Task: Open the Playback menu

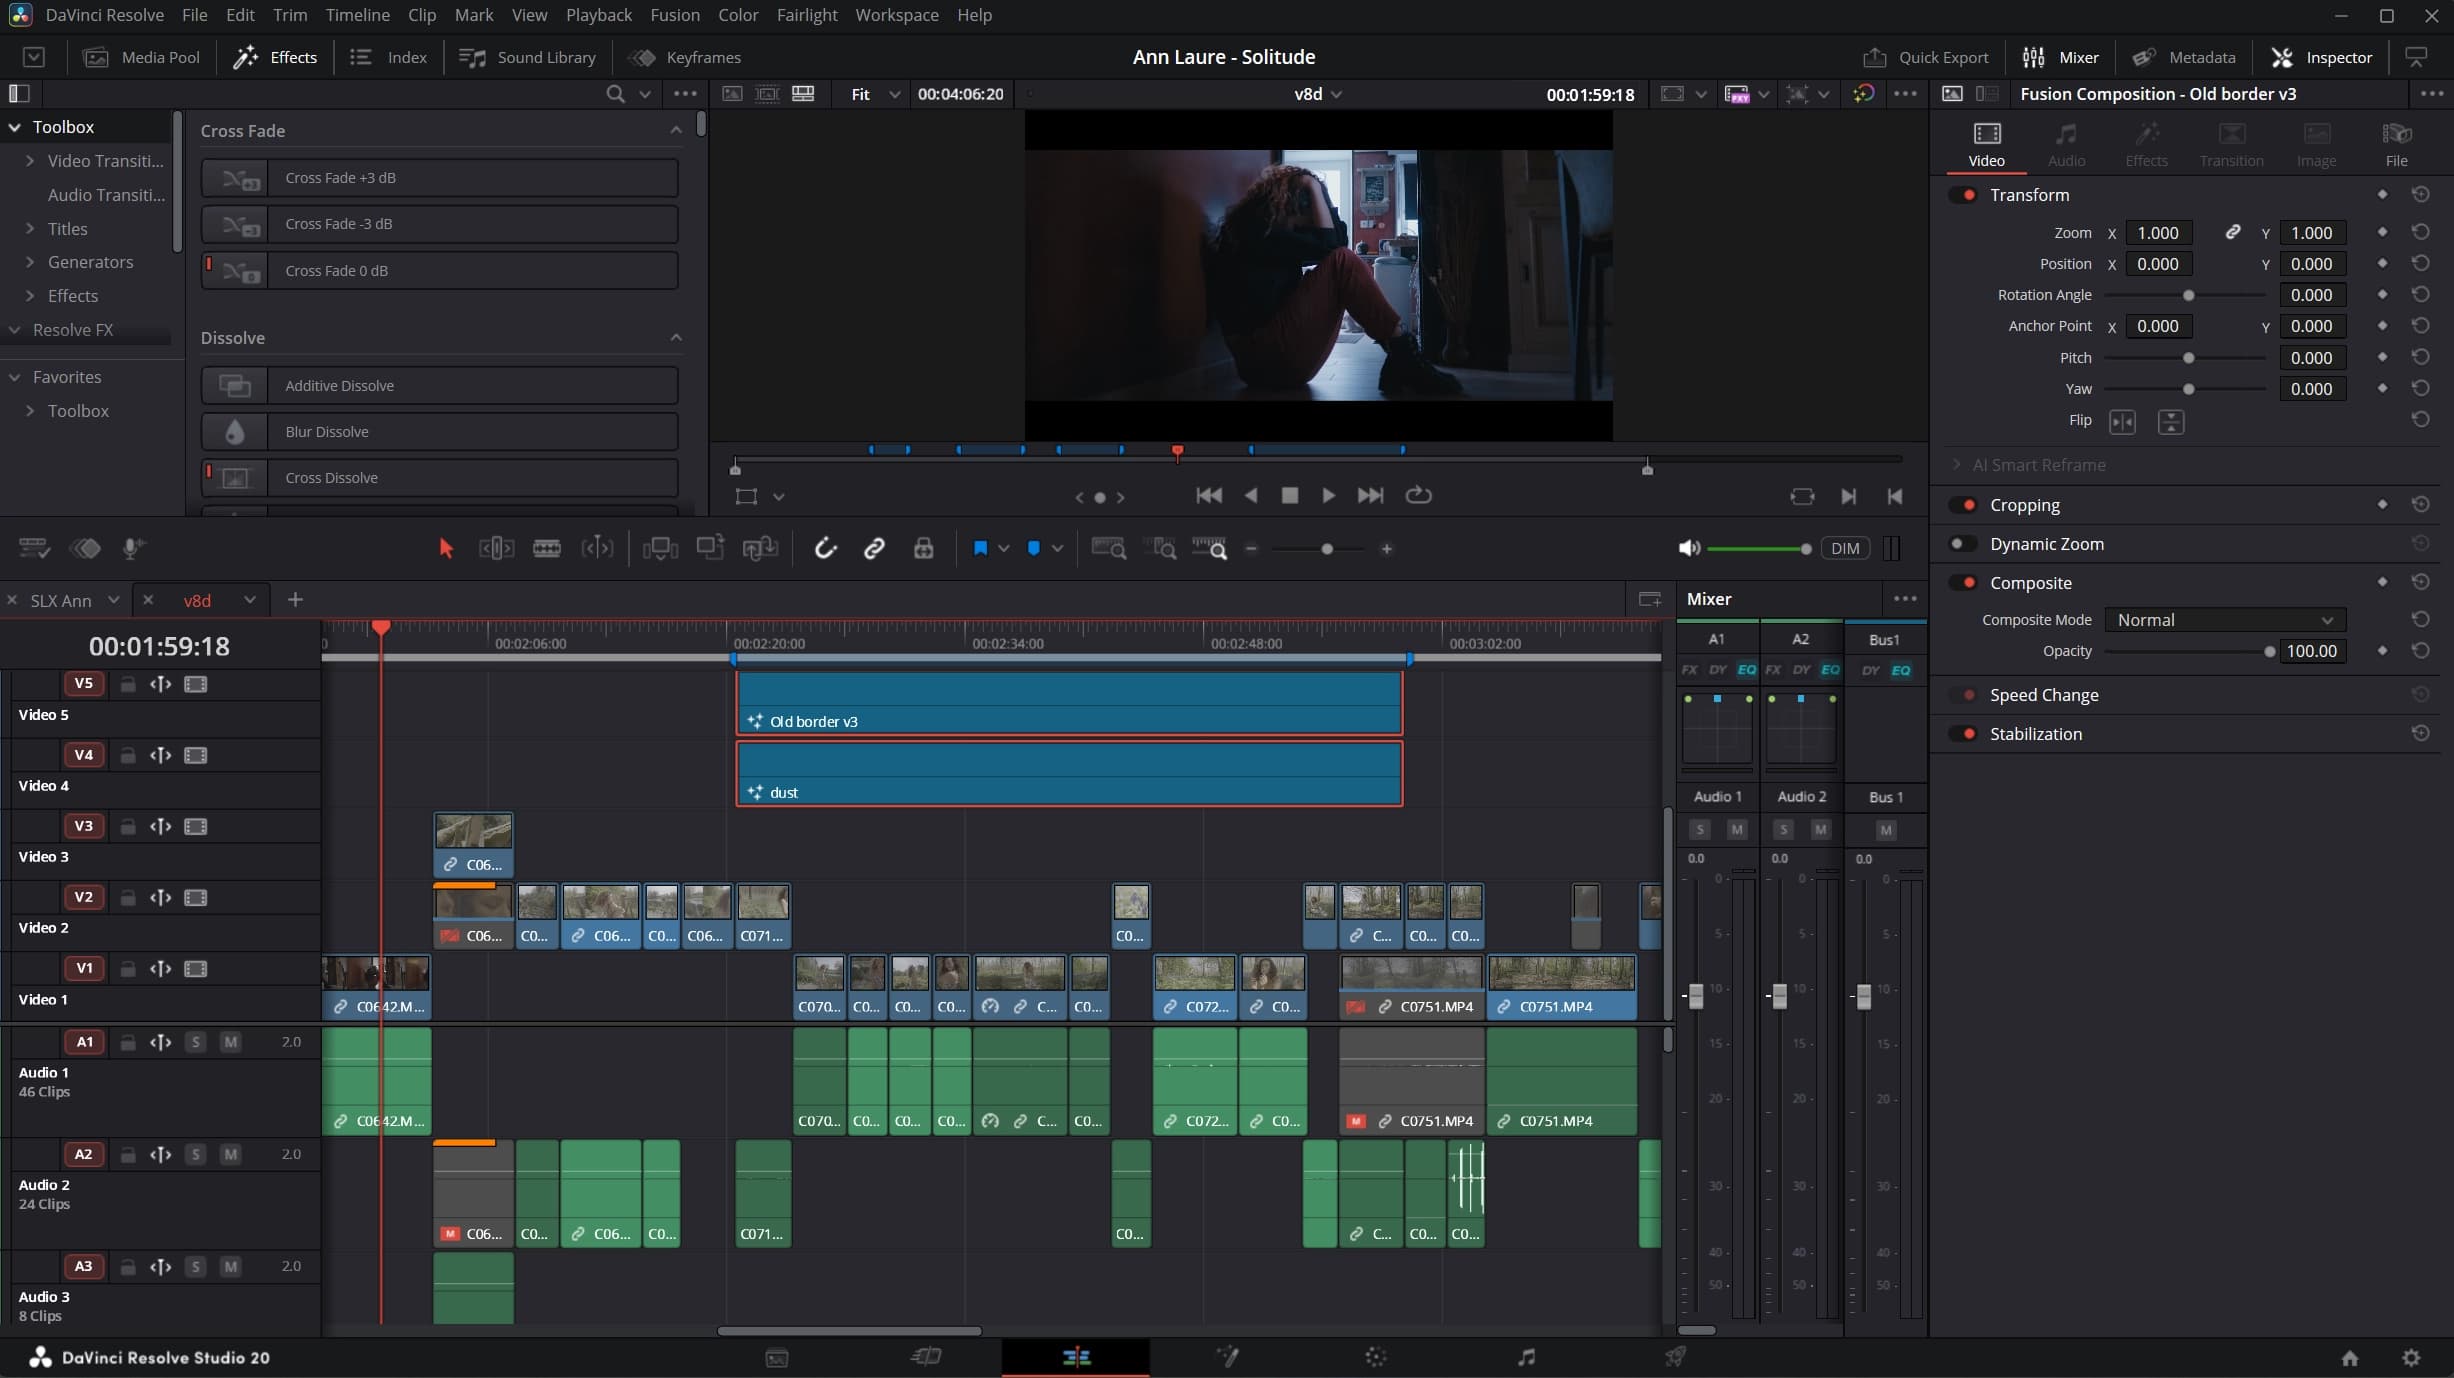Action: point(598,15)
